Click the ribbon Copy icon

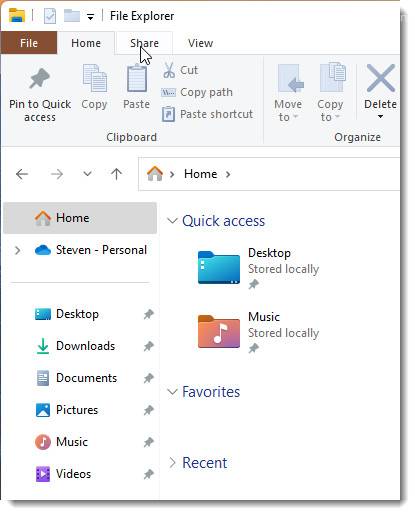[x=95, y=78]
